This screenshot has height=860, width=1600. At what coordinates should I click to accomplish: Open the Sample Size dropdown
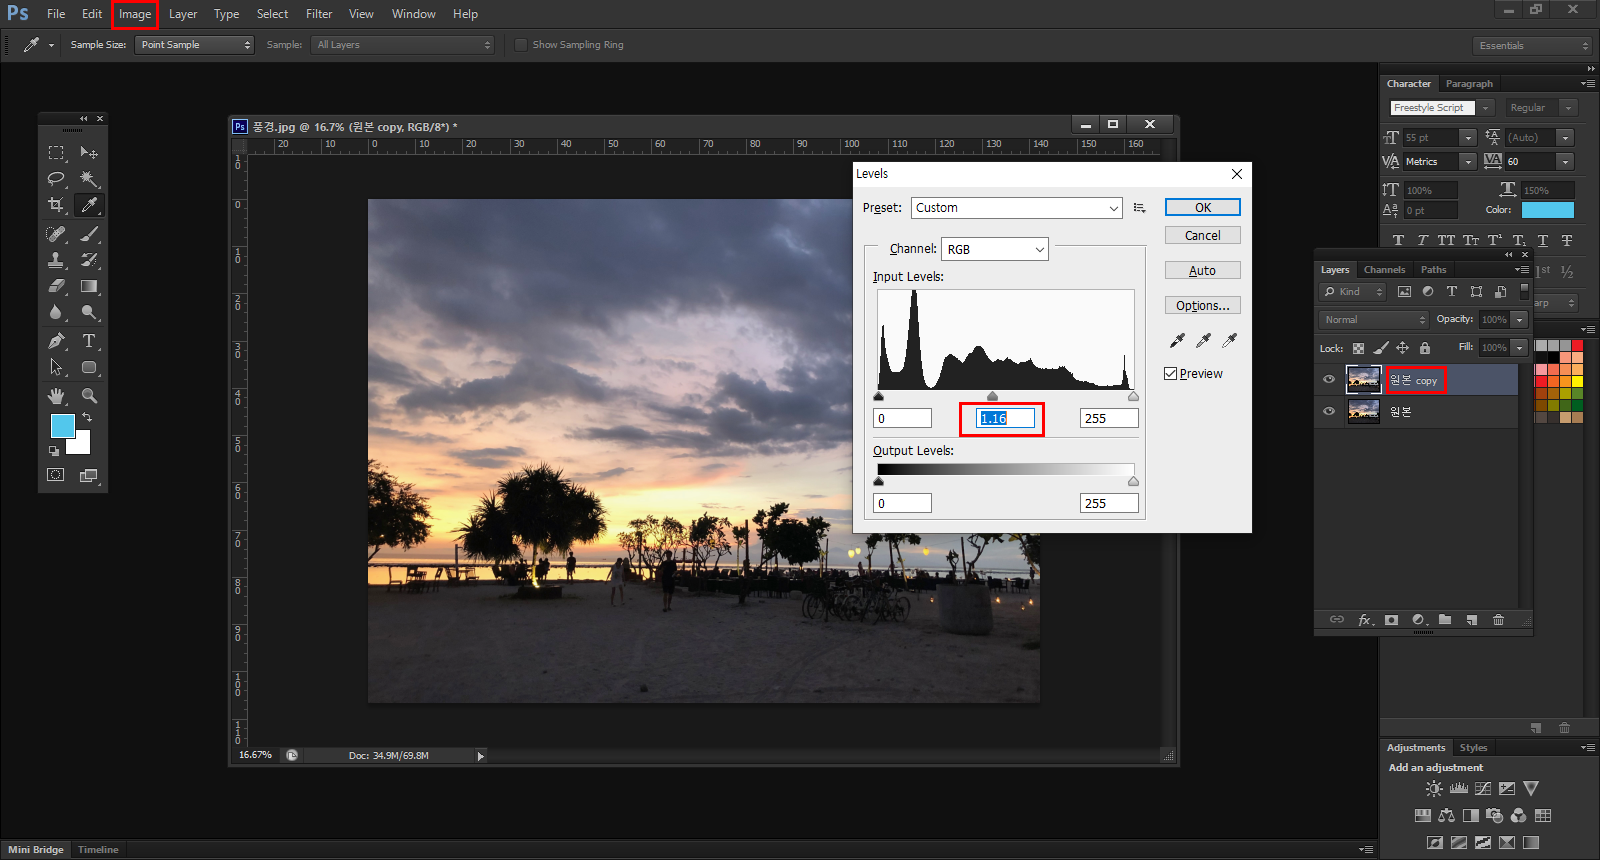point(194,45)
